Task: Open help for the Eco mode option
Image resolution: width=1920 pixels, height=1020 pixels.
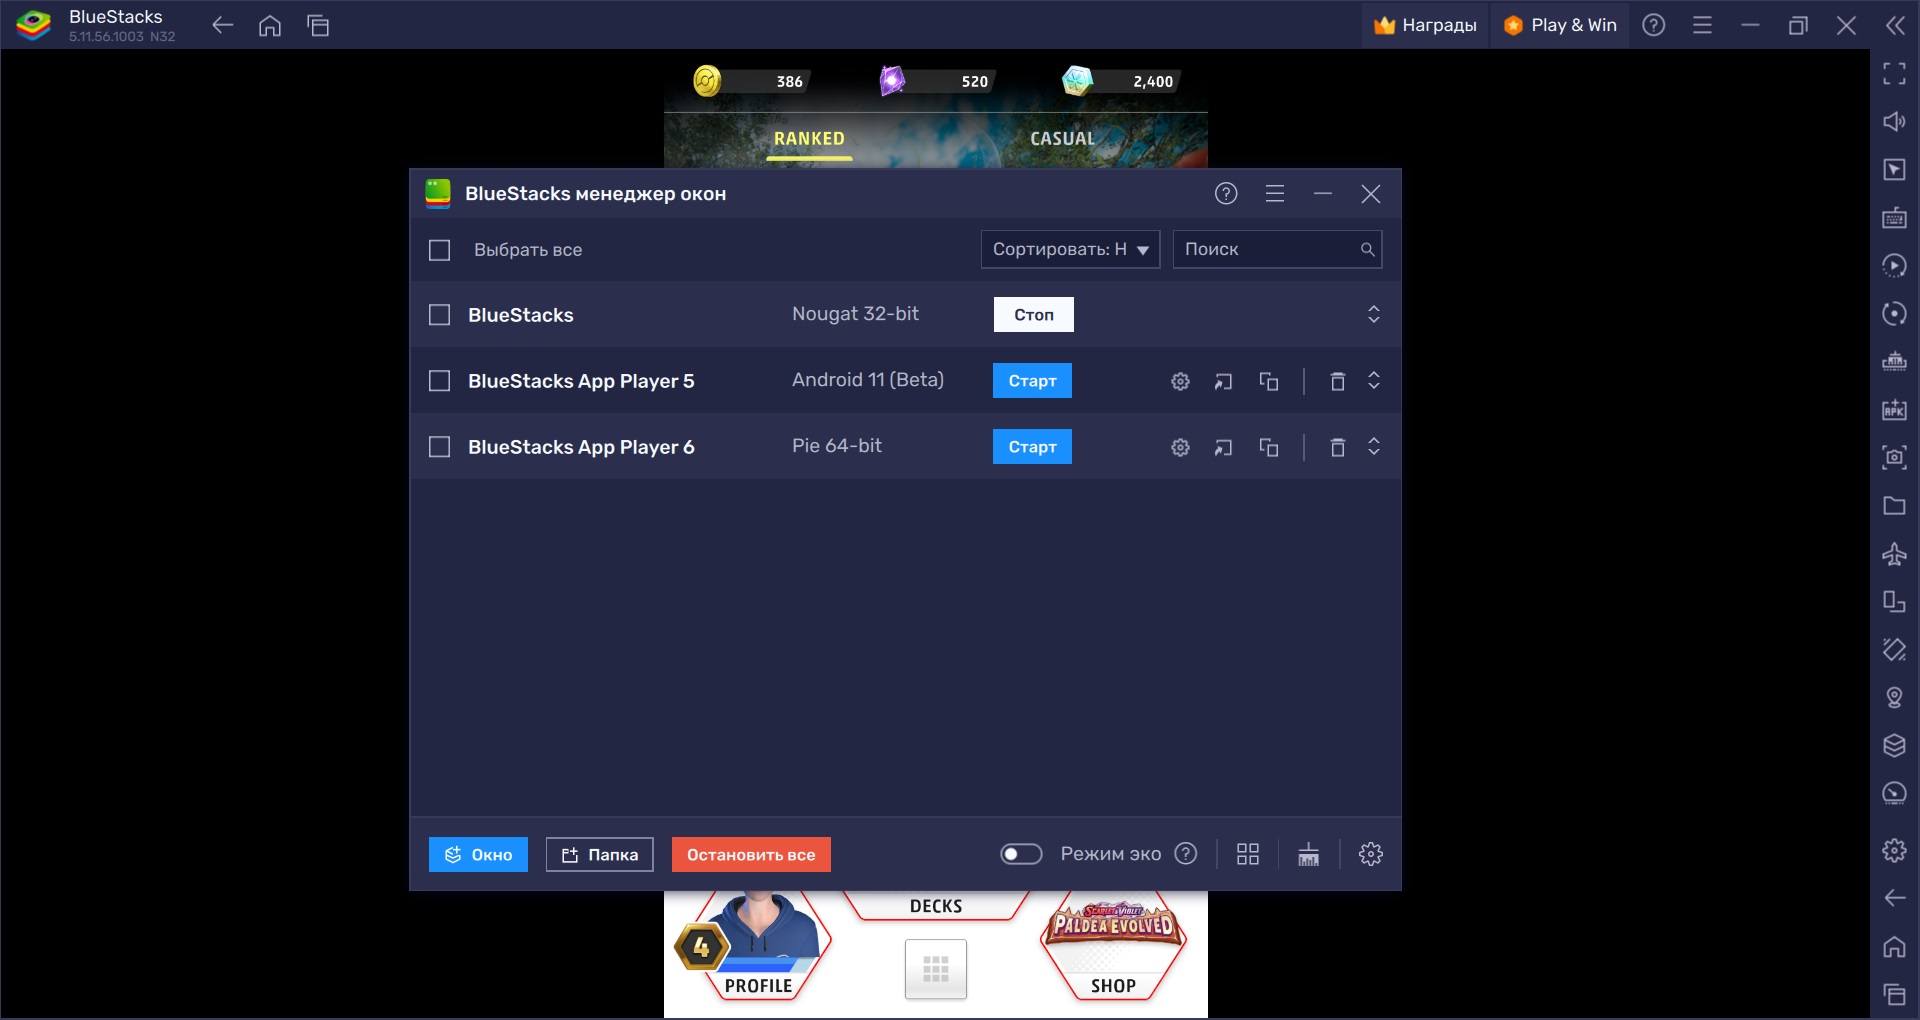Action: click(1186, 854)
